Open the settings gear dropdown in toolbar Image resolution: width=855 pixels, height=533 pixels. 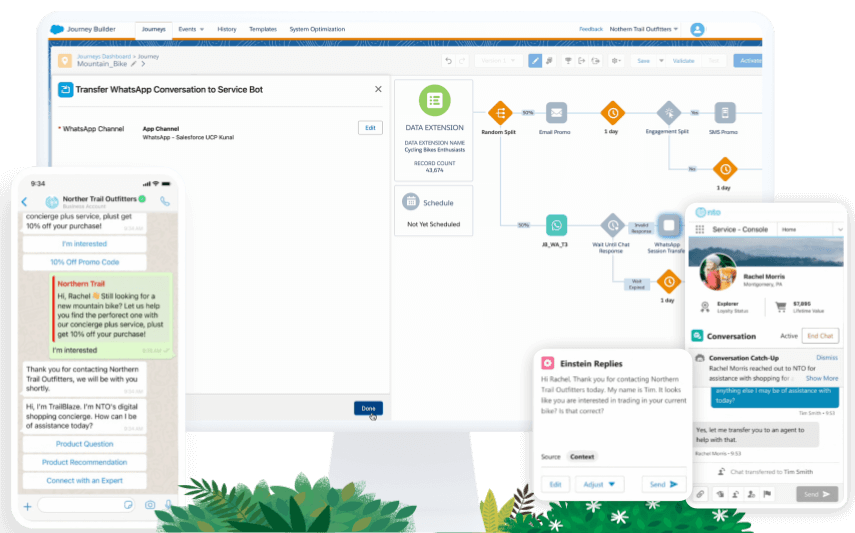616,61
